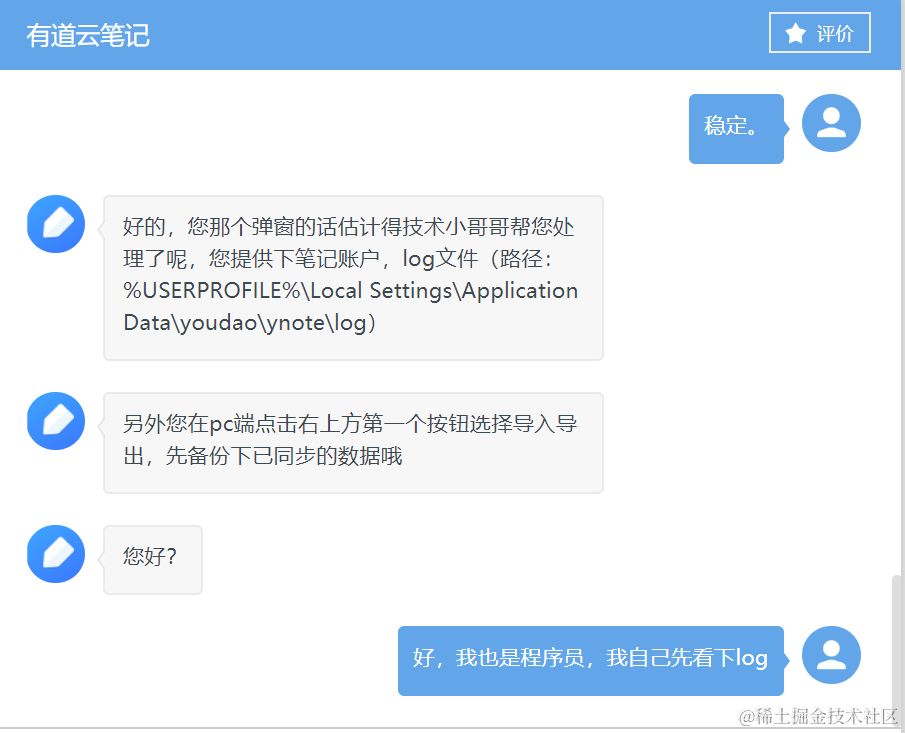Click agent avatar beside 您好? message
905x733 pixels.
point(56,554)
